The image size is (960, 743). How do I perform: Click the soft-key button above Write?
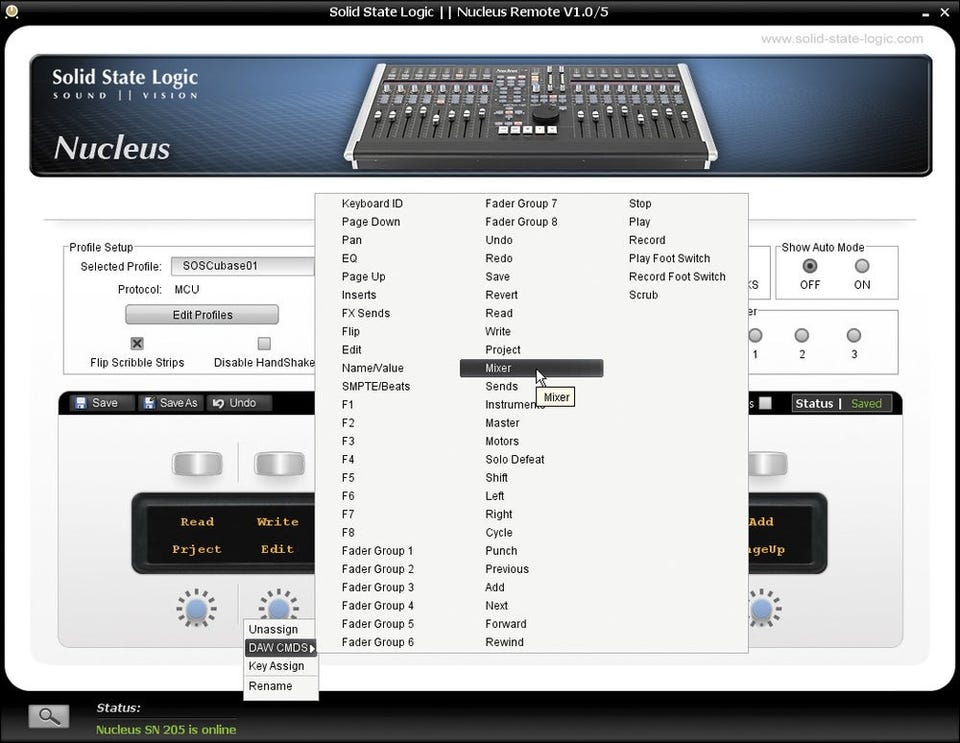click(279, 463)
